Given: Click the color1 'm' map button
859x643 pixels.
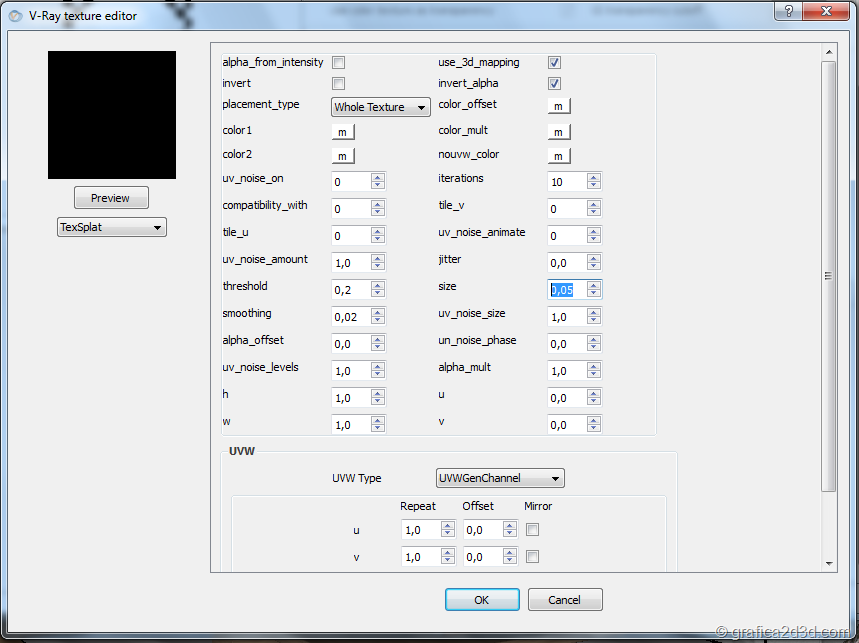Looking at the screenshot, I should (343, 132).
